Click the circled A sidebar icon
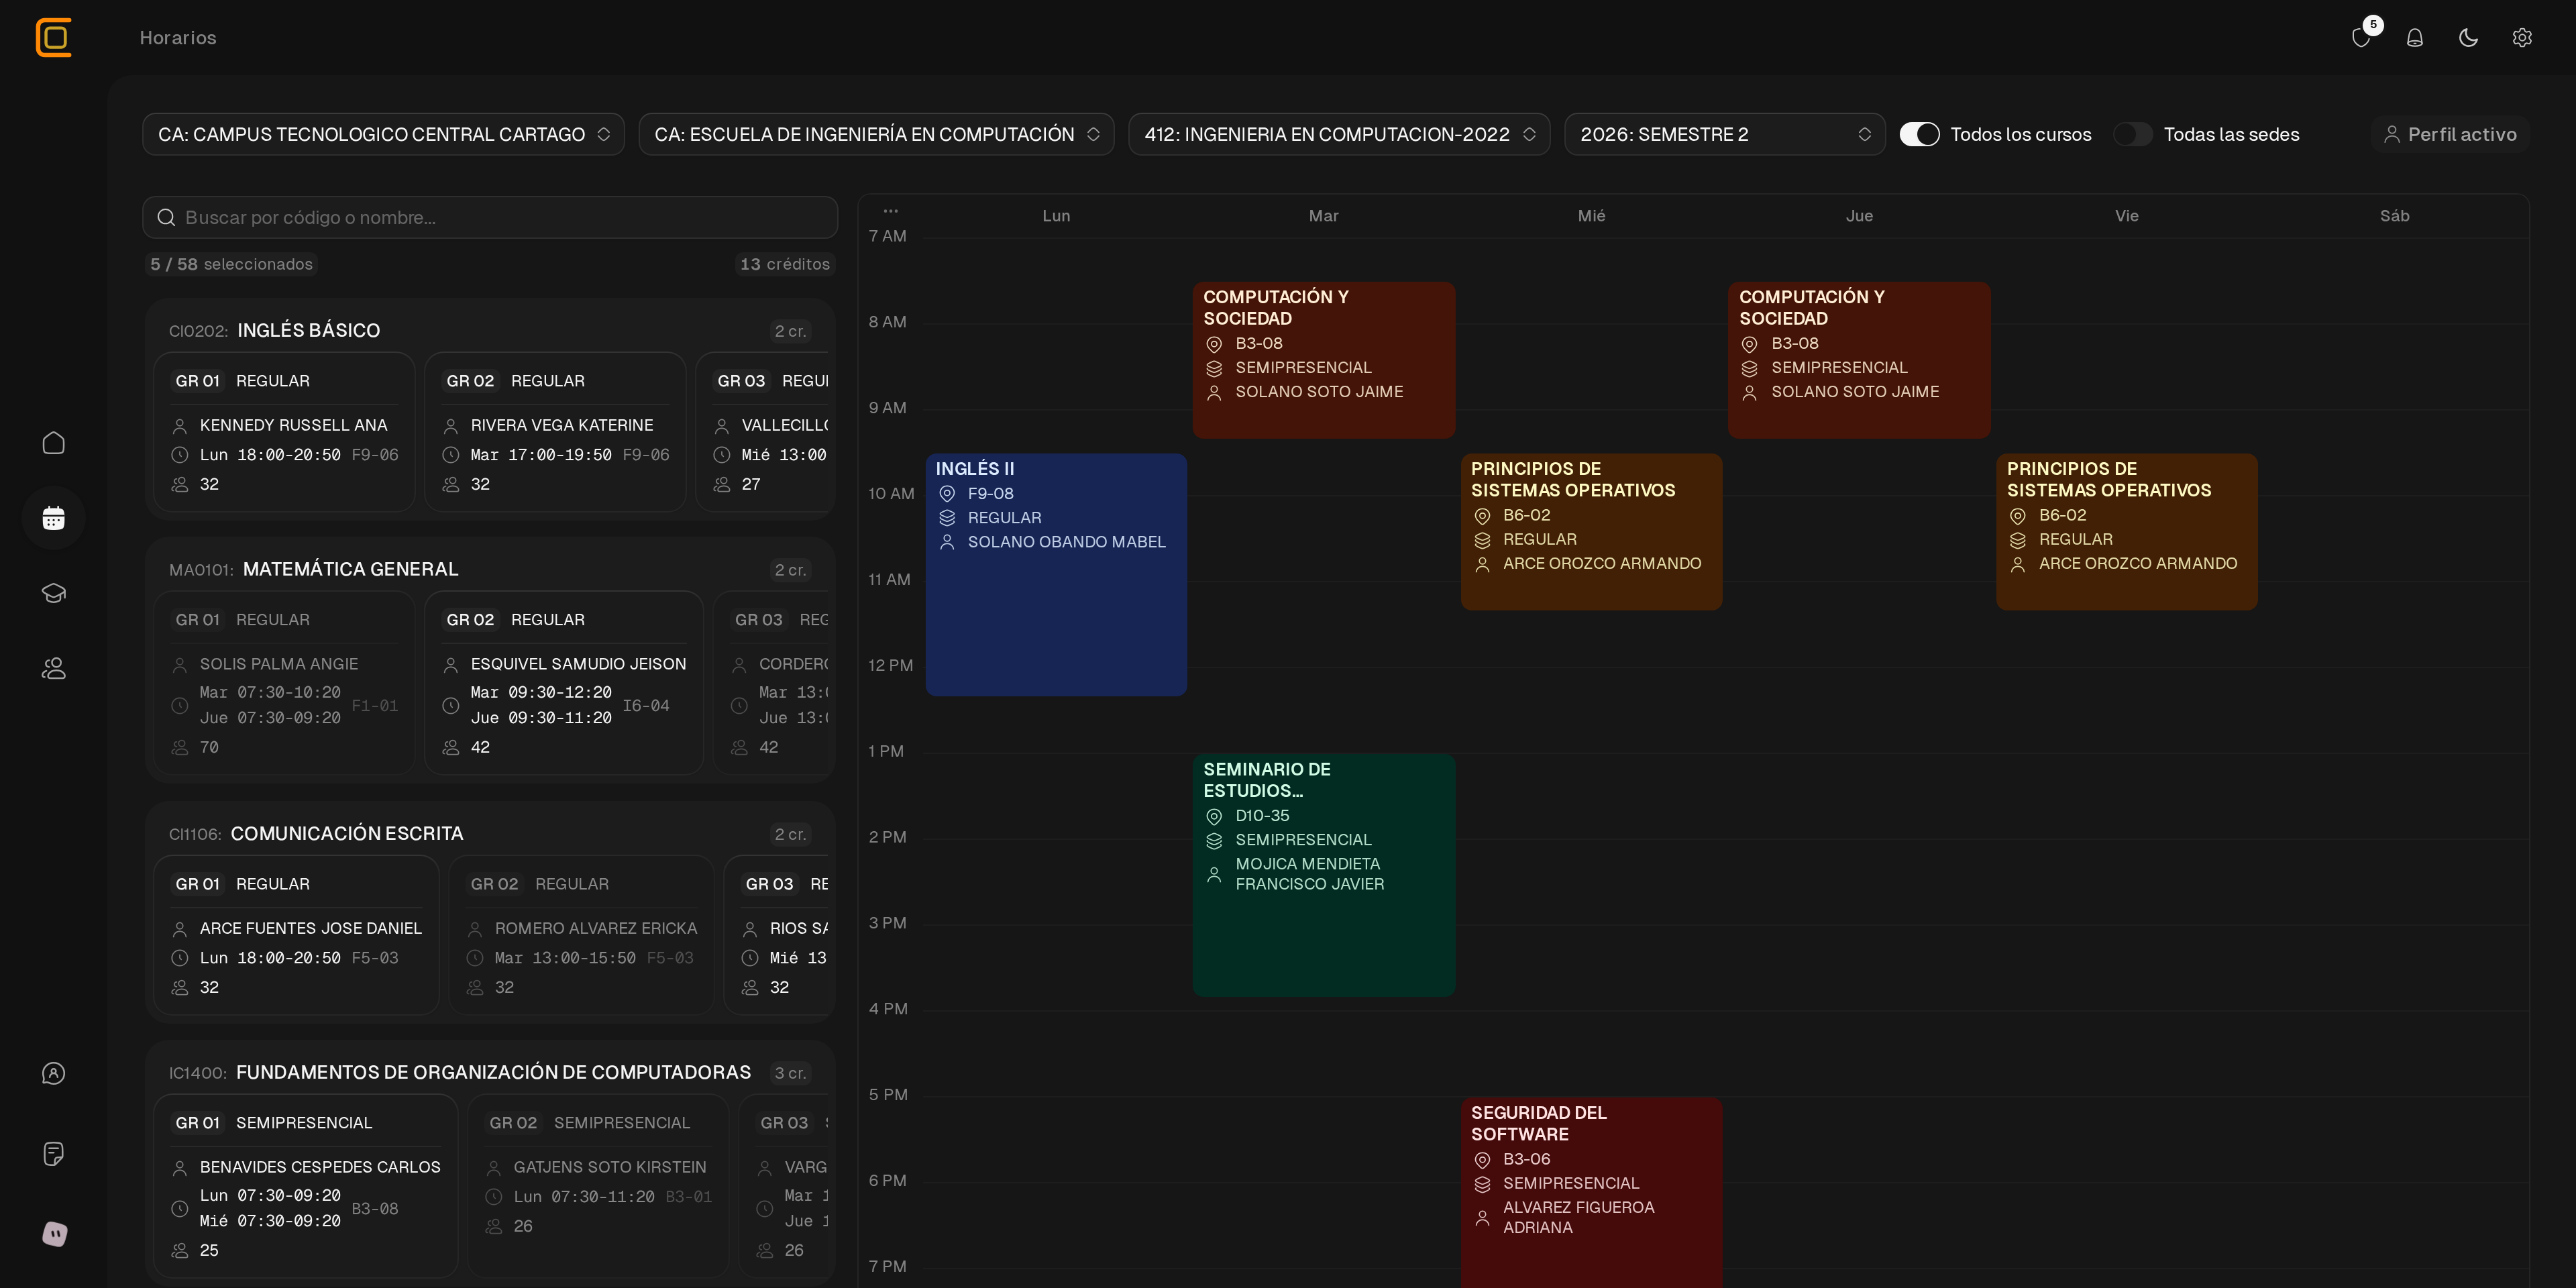Image resolution: width=2576 pixels, height=1288 pixels. pyautogui.click(x=54, y=1073)
